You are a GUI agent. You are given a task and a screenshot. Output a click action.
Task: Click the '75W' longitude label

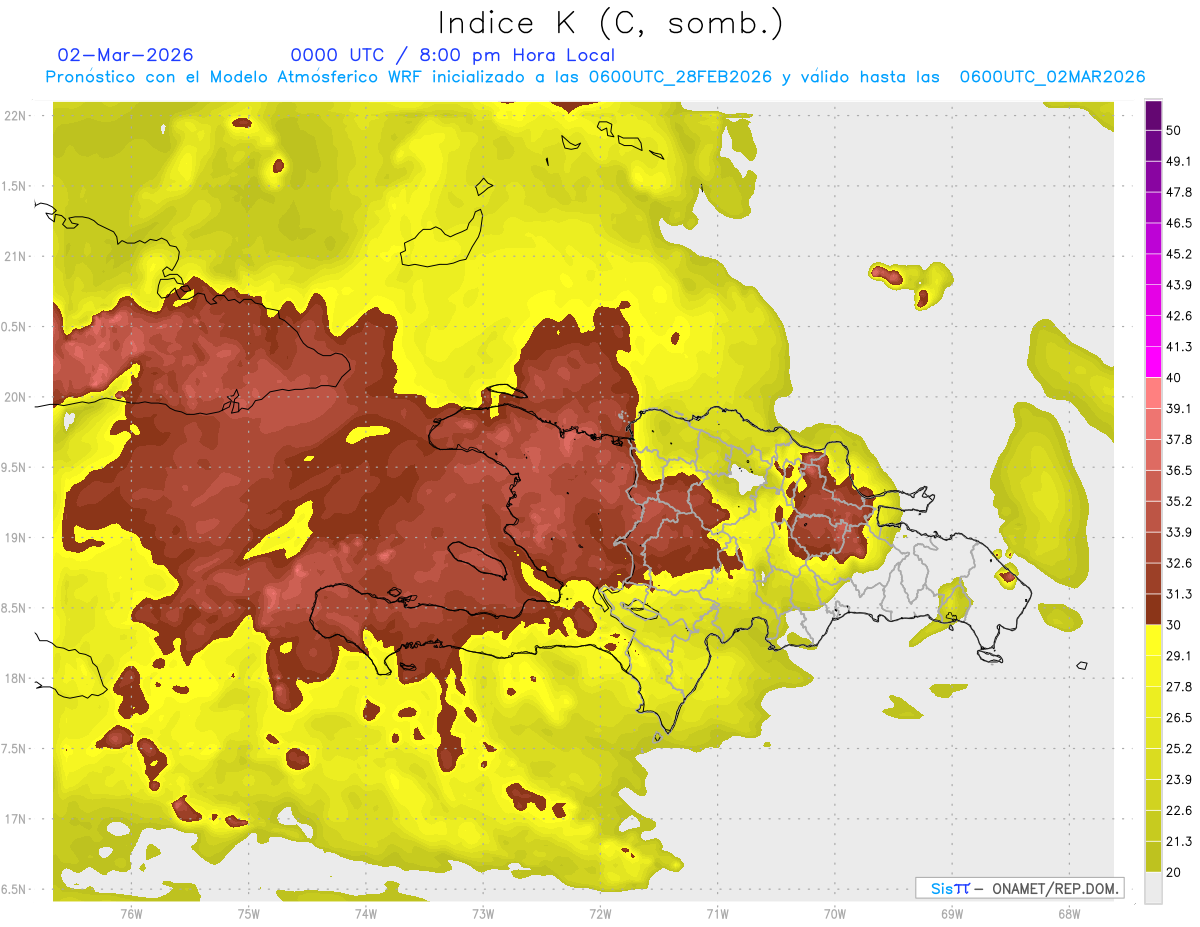[248, 913]
